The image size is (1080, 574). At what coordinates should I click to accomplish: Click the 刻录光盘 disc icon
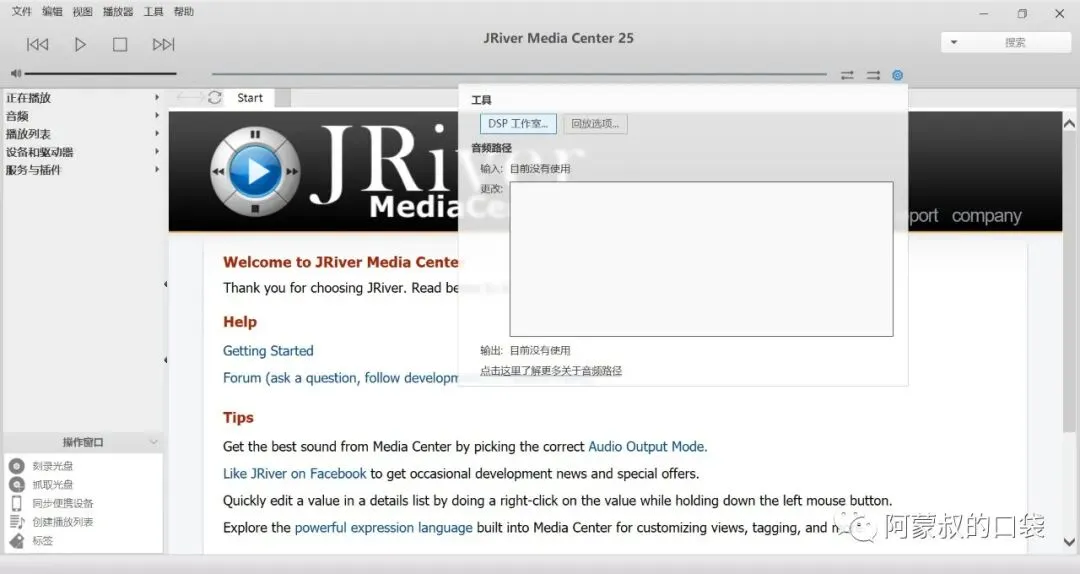click(17, 466)
